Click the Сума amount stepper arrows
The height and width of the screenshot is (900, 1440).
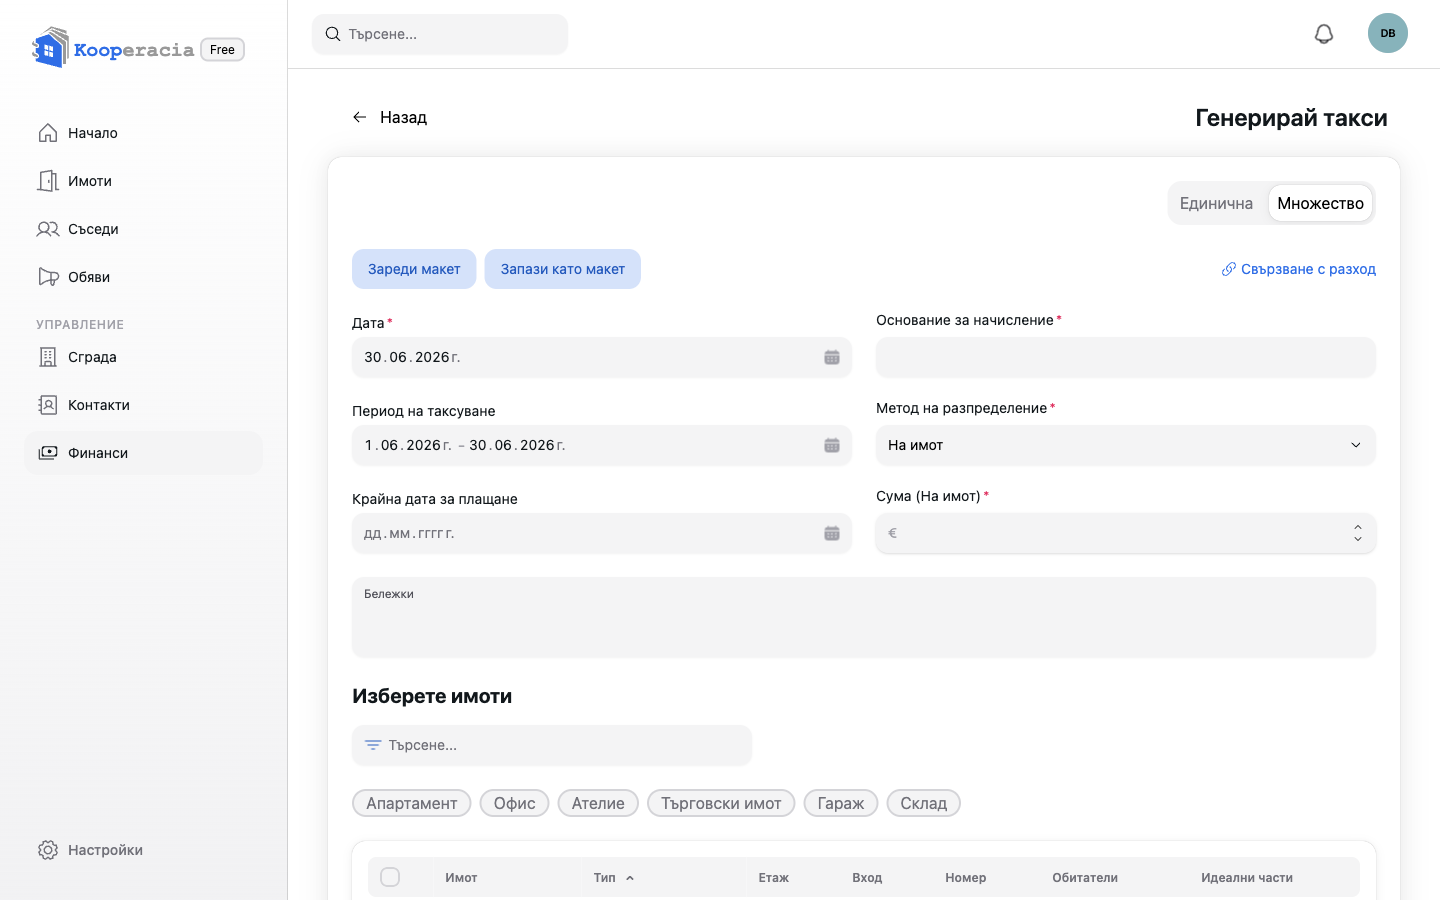(1358, 533)
